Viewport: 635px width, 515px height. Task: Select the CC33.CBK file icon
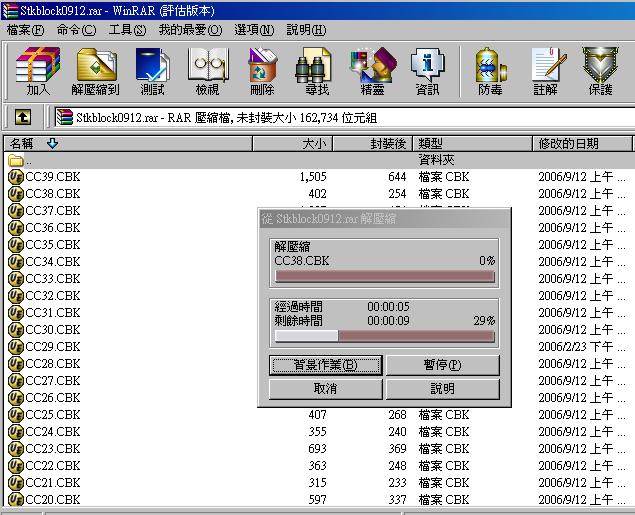click(16, 279)
